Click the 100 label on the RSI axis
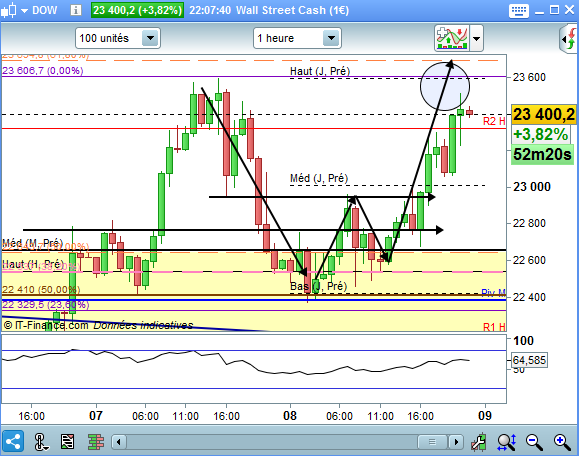 point(523,340)
